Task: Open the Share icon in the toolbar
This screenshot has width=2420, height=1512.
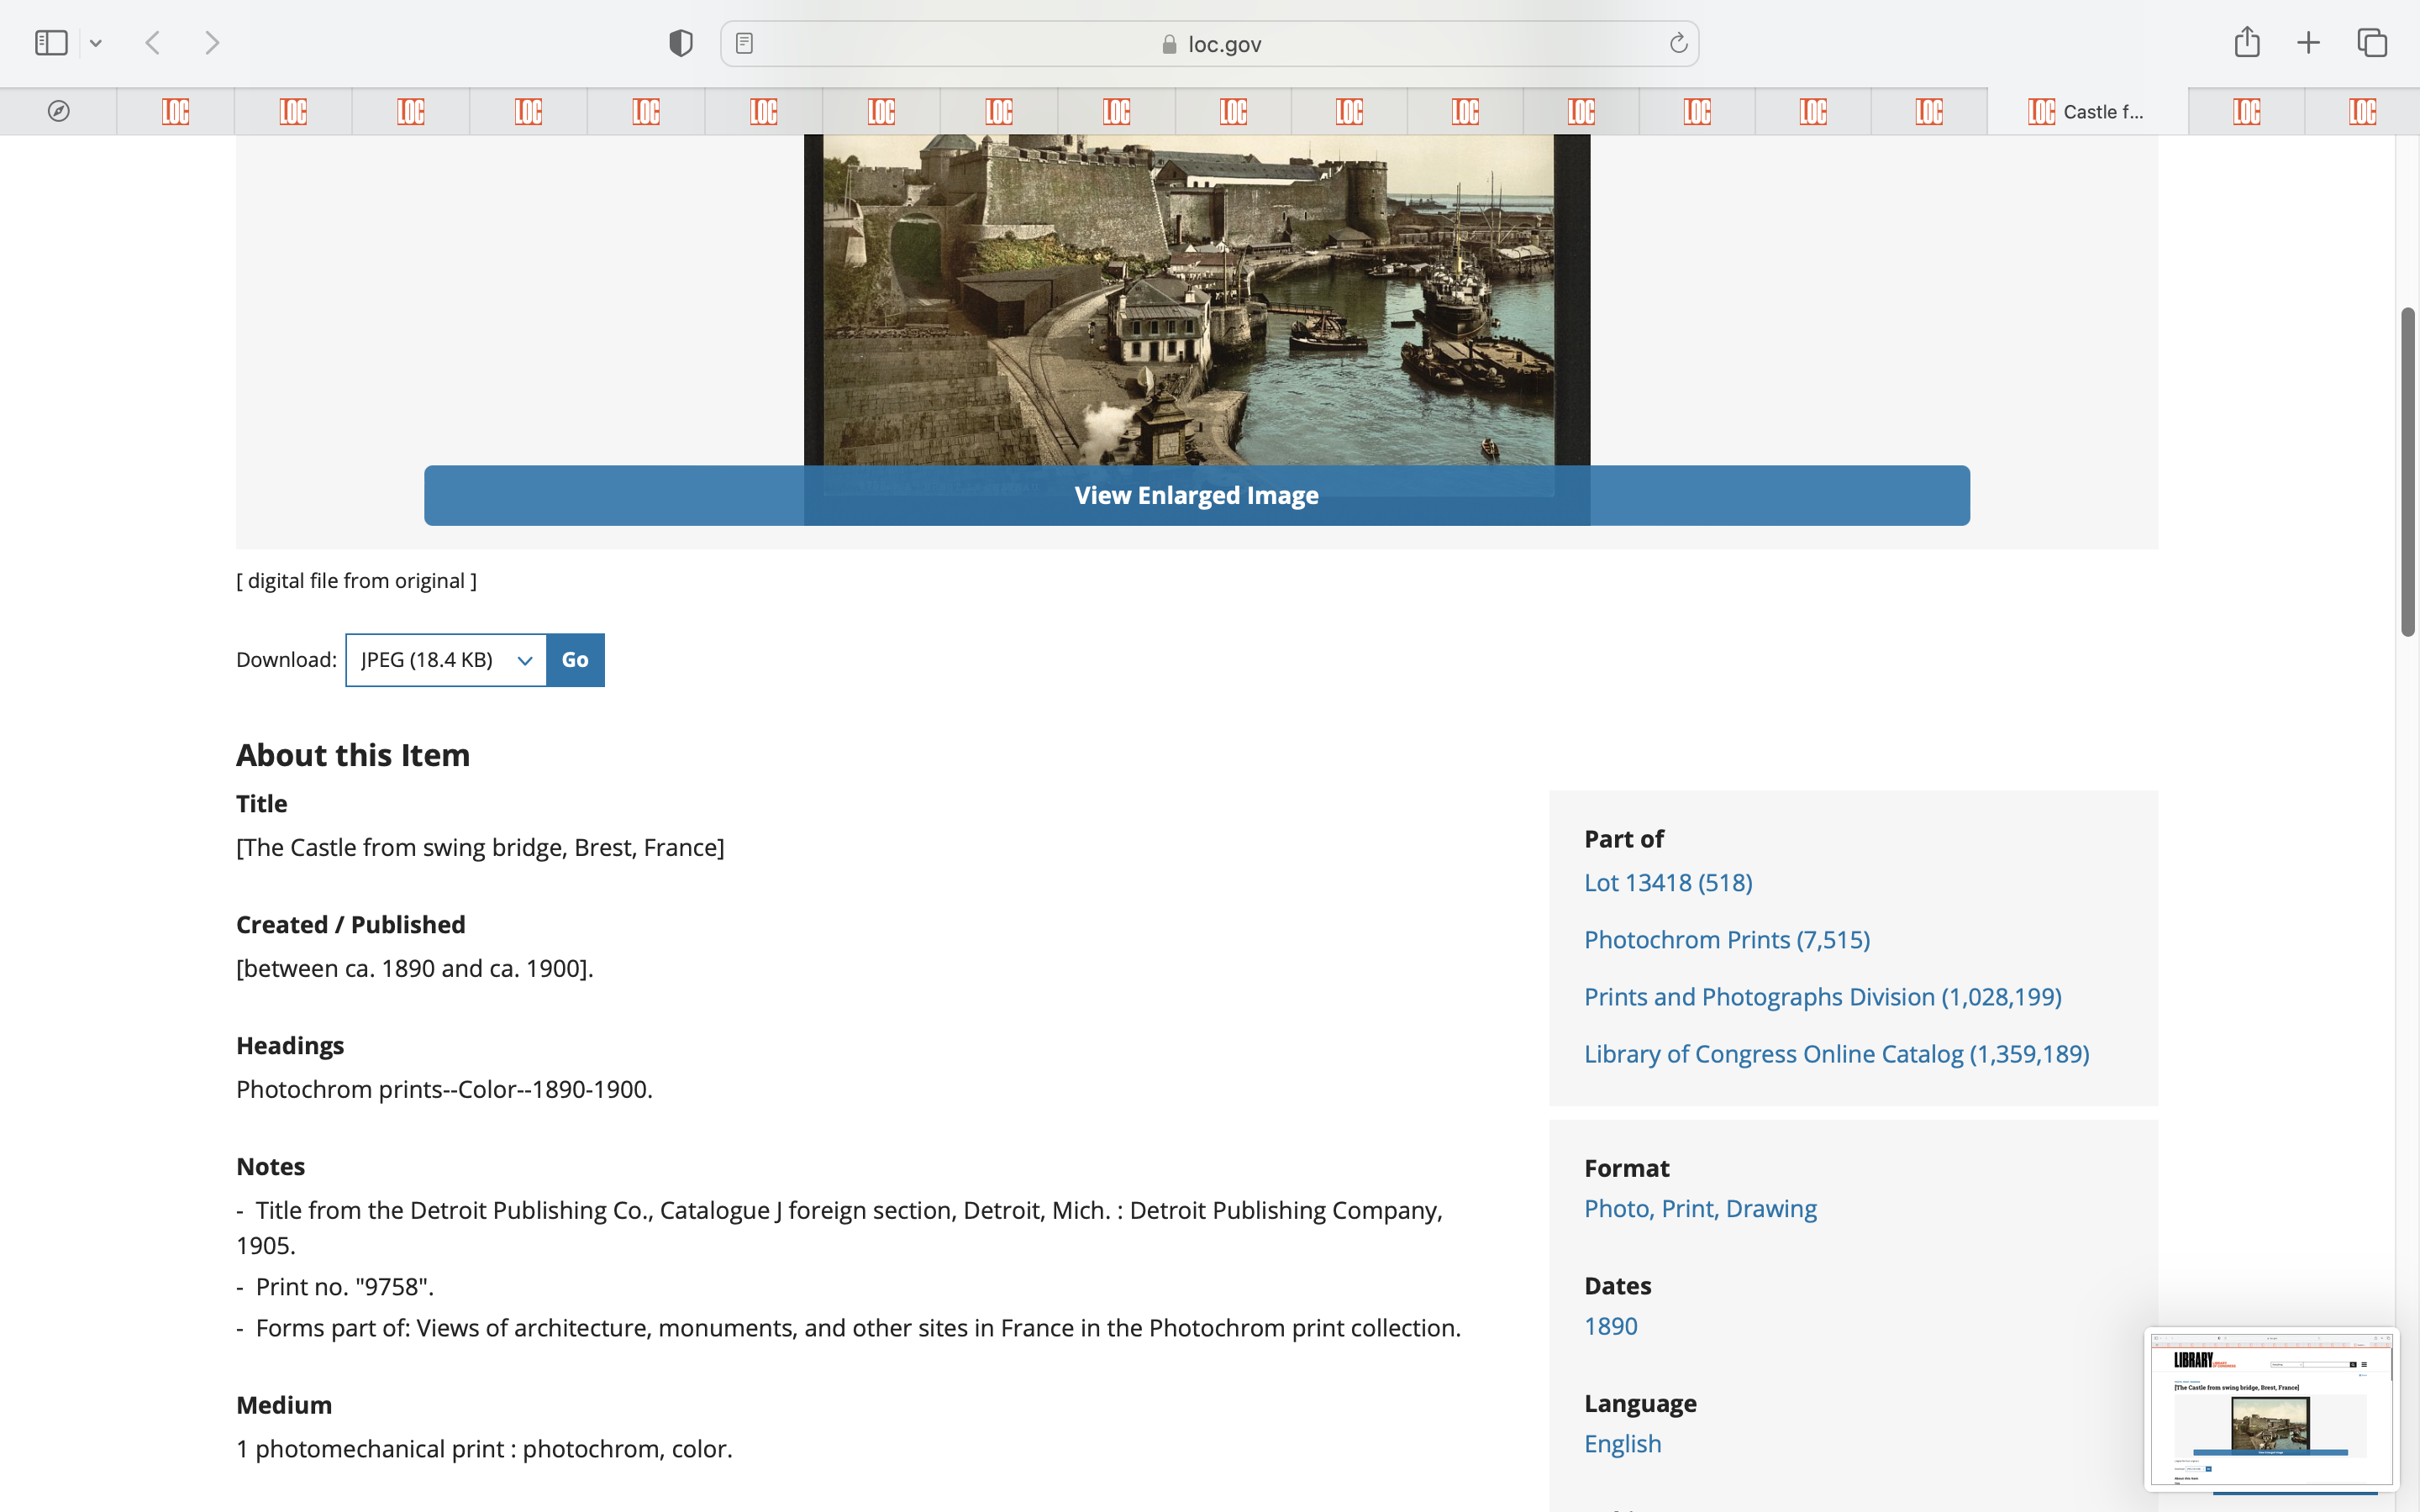Action: 2246,43
